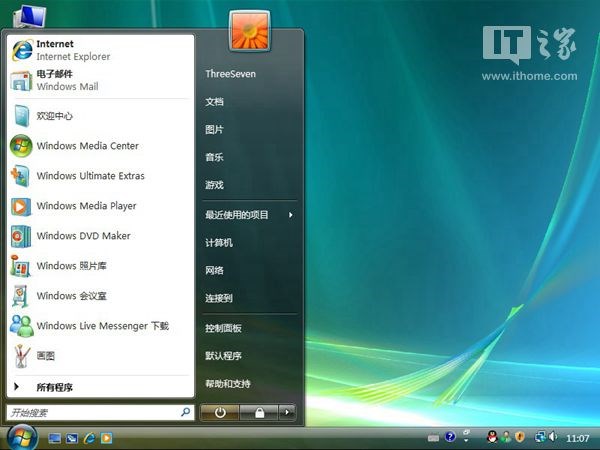Open shutdown options arrow menu
This screenshot has width=600, height=450.
(287, 412)
